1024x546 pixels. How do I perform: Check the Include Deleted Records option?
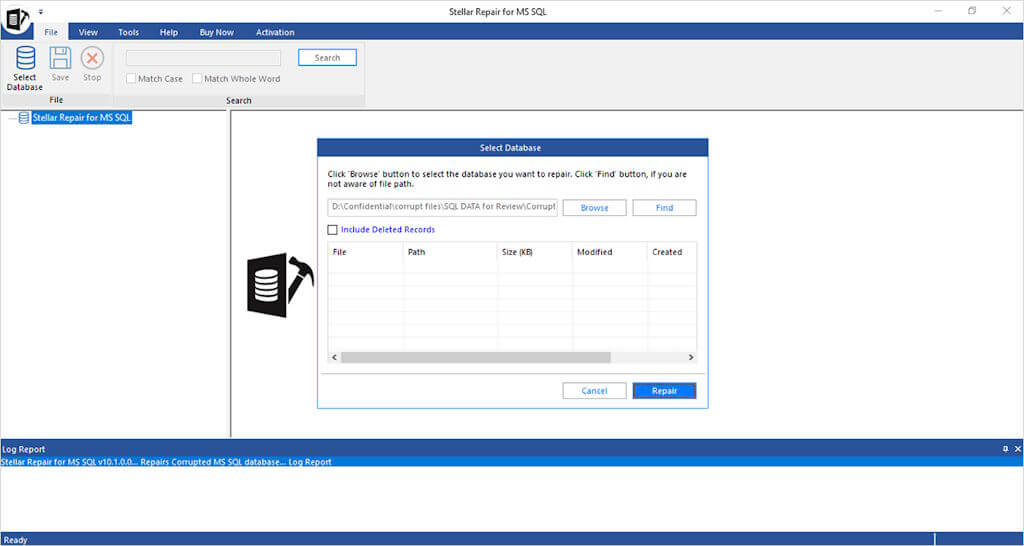coord(333,230)
